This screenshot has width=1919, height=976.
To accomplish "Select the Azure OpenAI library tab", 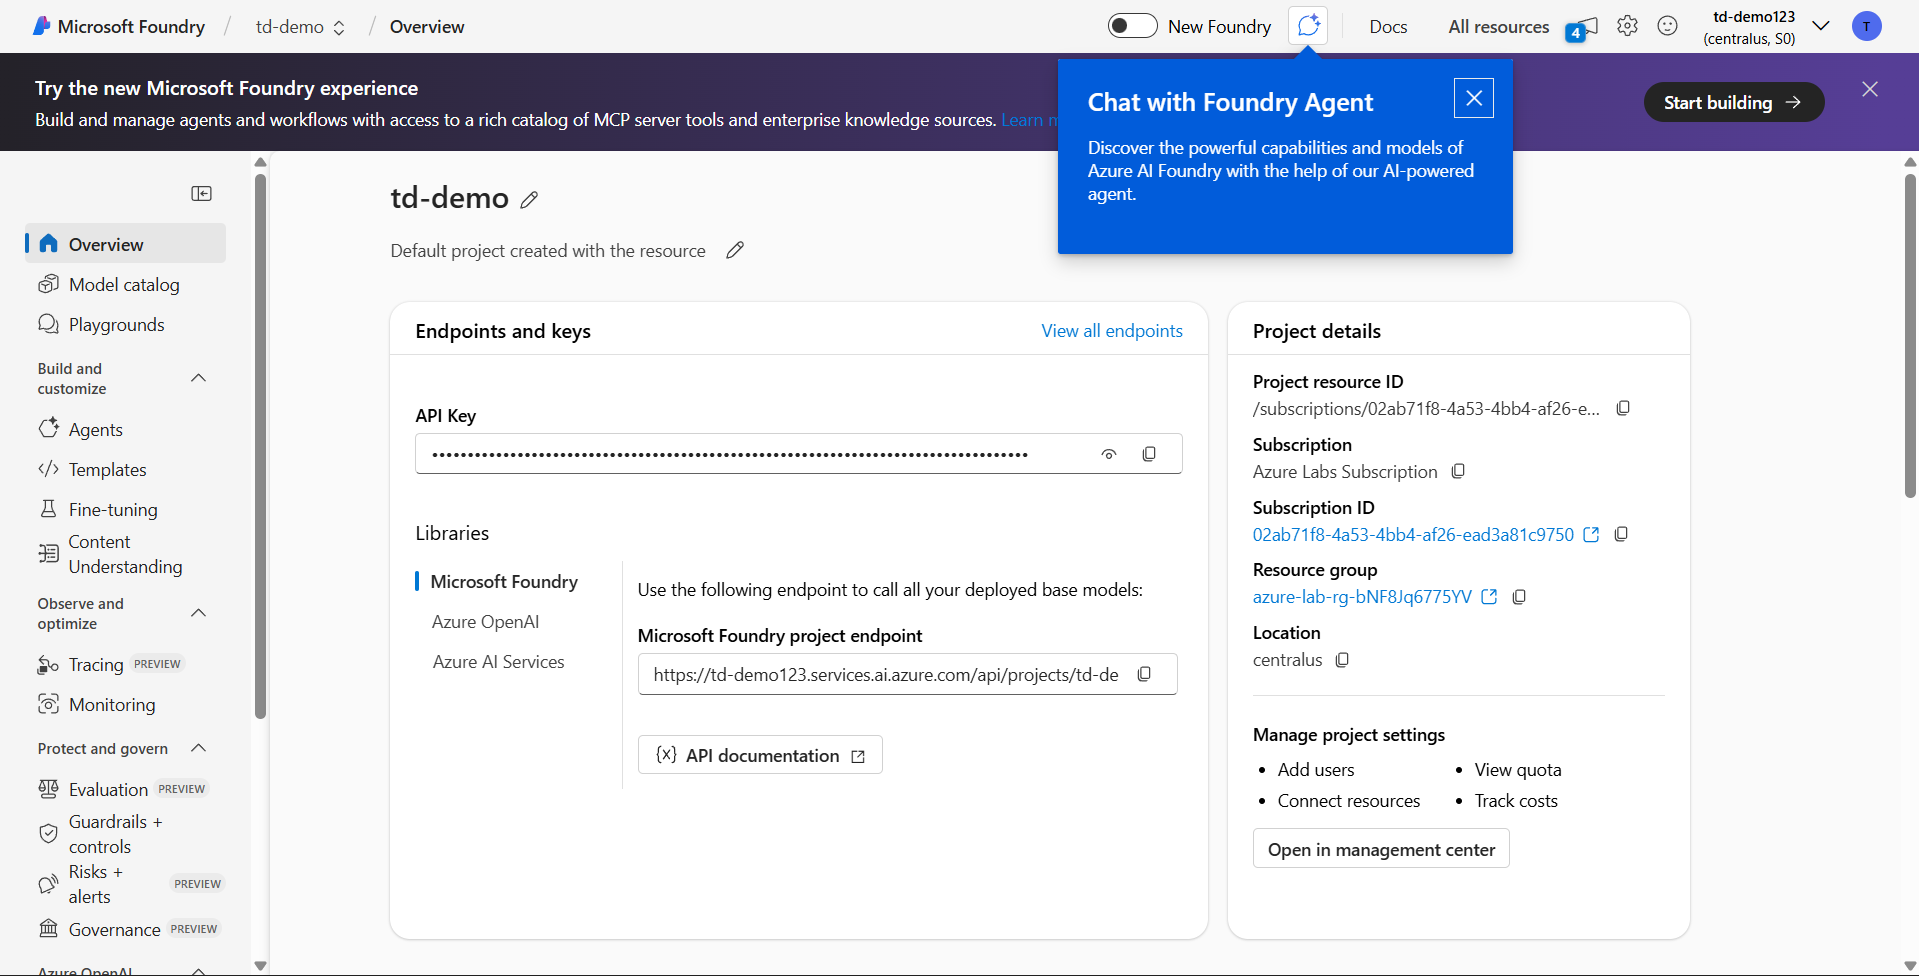I will (485, 622).
